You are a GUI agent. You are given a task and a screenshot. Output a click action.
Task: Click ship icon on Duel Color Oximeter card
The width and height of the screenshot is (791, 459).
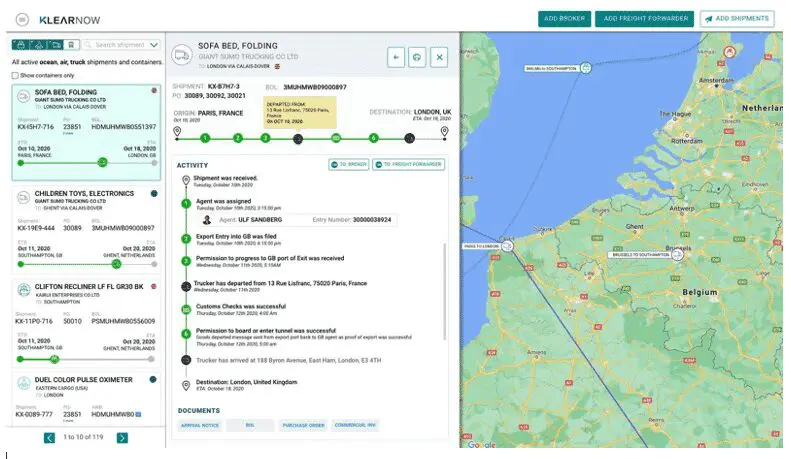click(23, 383)
